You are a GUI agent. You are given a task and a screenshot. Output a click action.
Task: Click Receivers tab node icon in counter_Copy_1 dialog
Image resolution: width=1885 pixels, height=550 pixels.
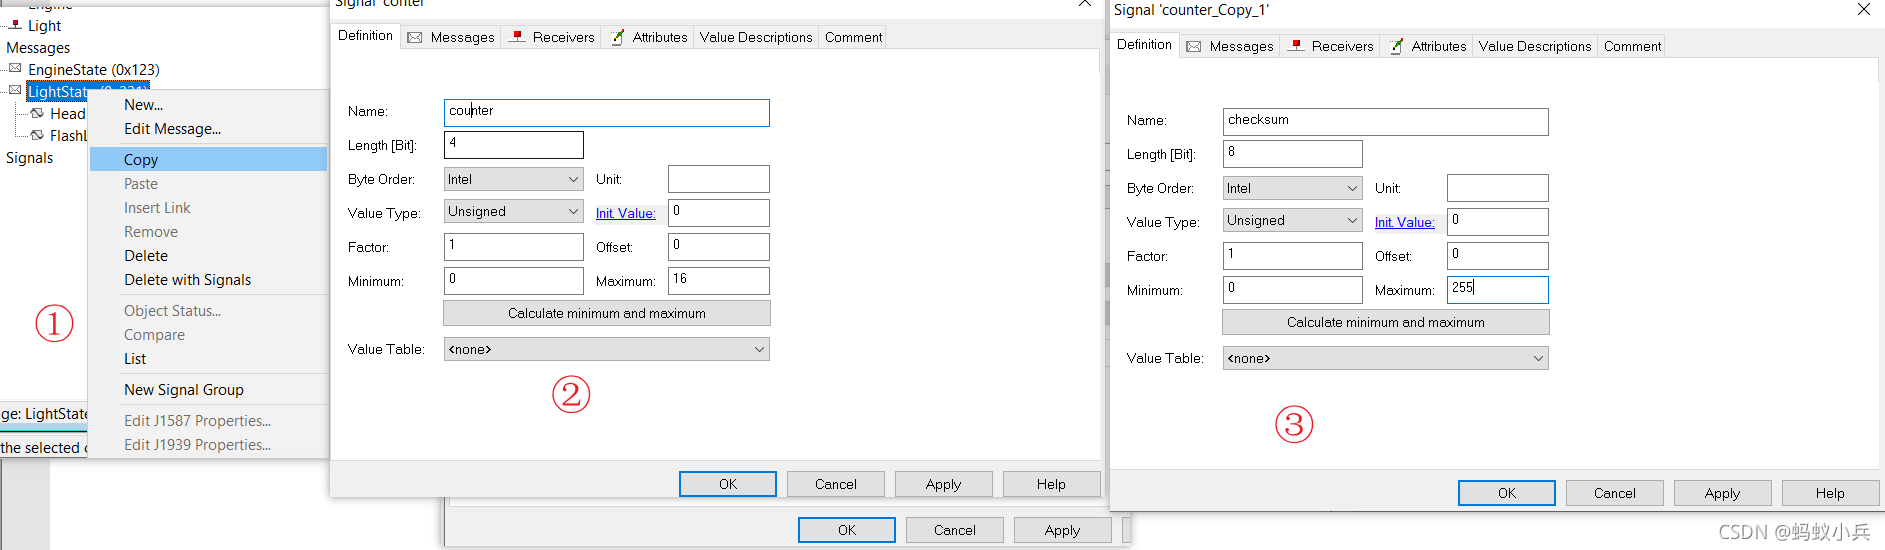[x=1296, y=46]
